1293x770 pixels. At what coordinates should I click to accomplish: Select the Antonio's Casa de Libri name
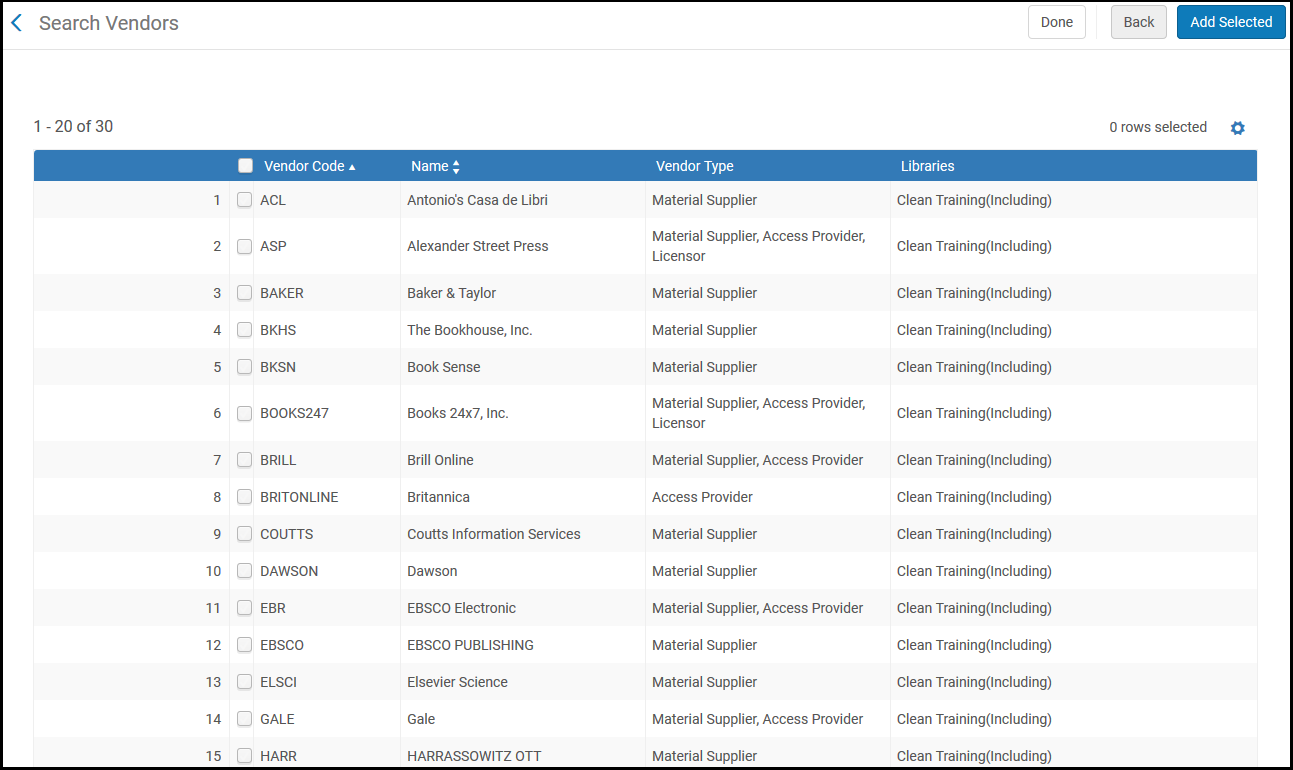[477, 200]
